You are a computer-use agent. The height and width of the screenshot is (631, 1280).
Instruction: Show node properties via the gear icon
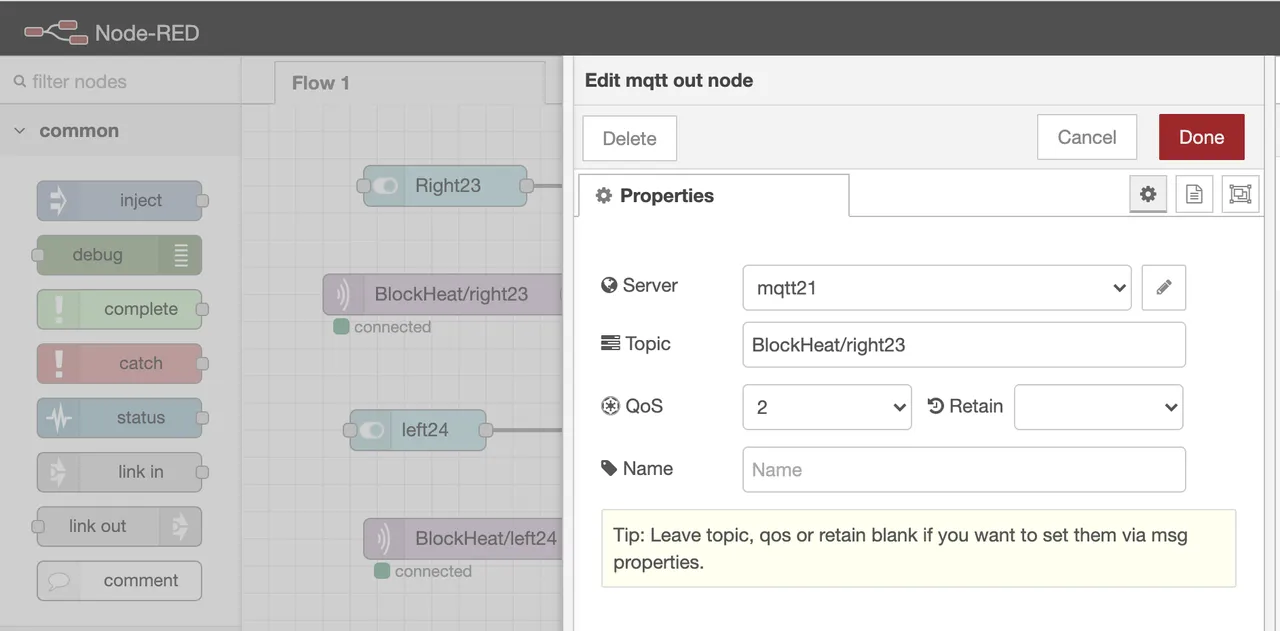(1148, 194)
